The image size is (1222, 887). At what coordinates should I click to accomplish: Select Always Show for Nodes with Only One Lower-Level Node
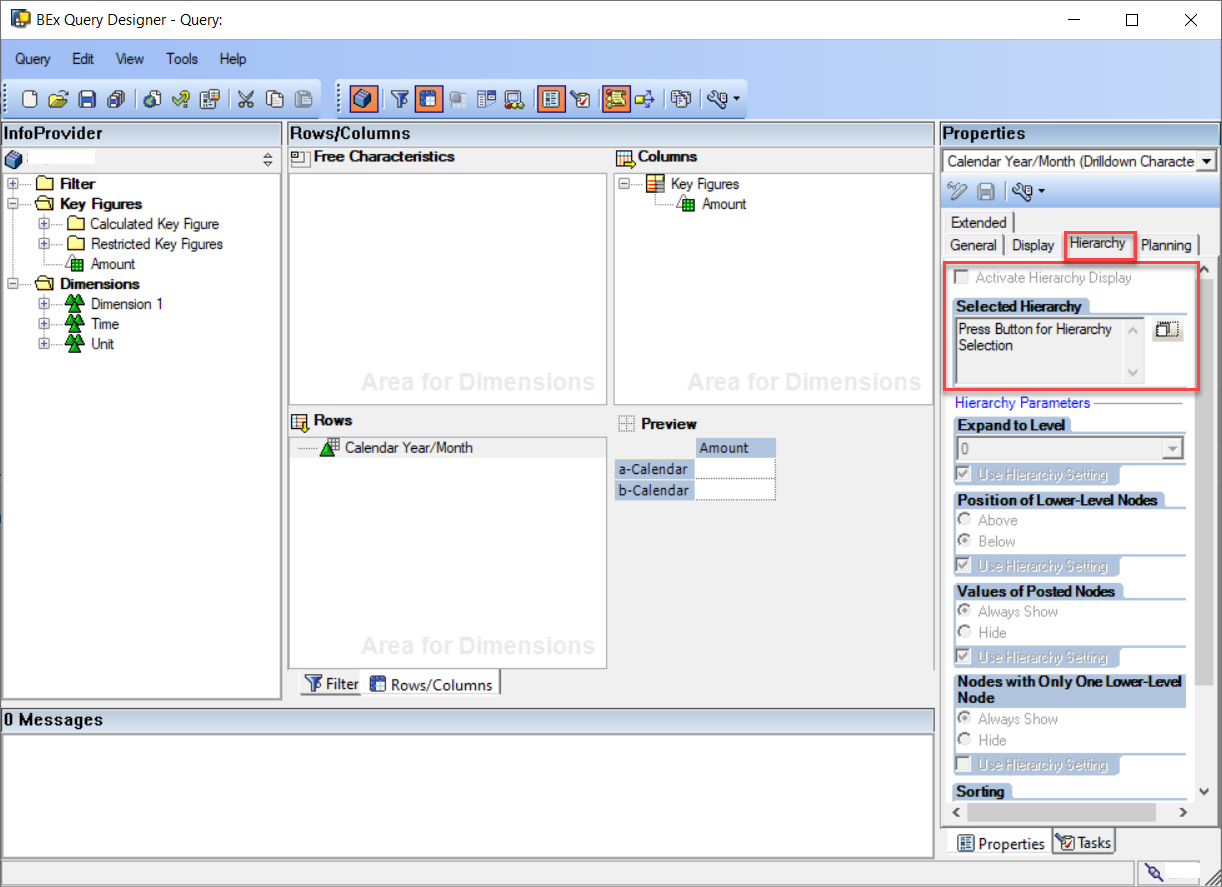964,719
